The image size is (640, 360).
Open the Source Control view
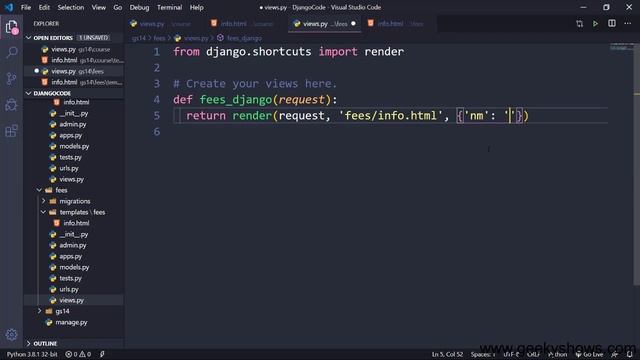coord(11,78)
